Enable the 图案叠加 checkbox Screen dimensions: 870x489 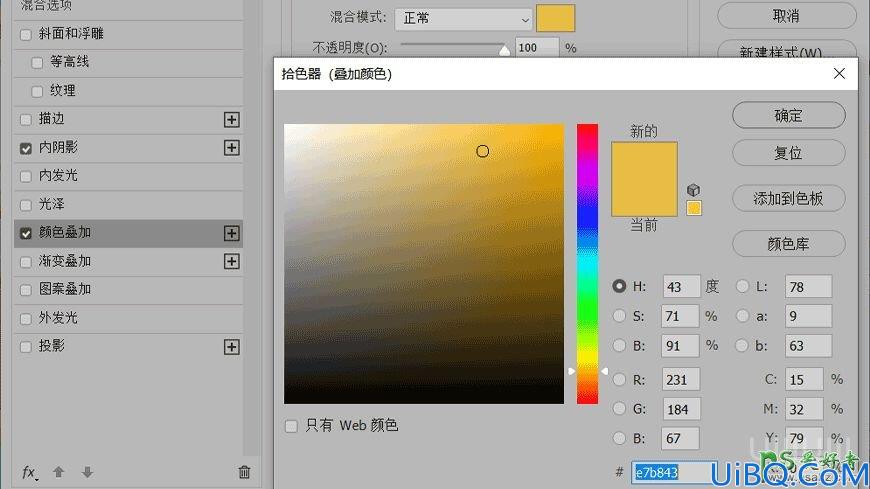click(26, 290)
